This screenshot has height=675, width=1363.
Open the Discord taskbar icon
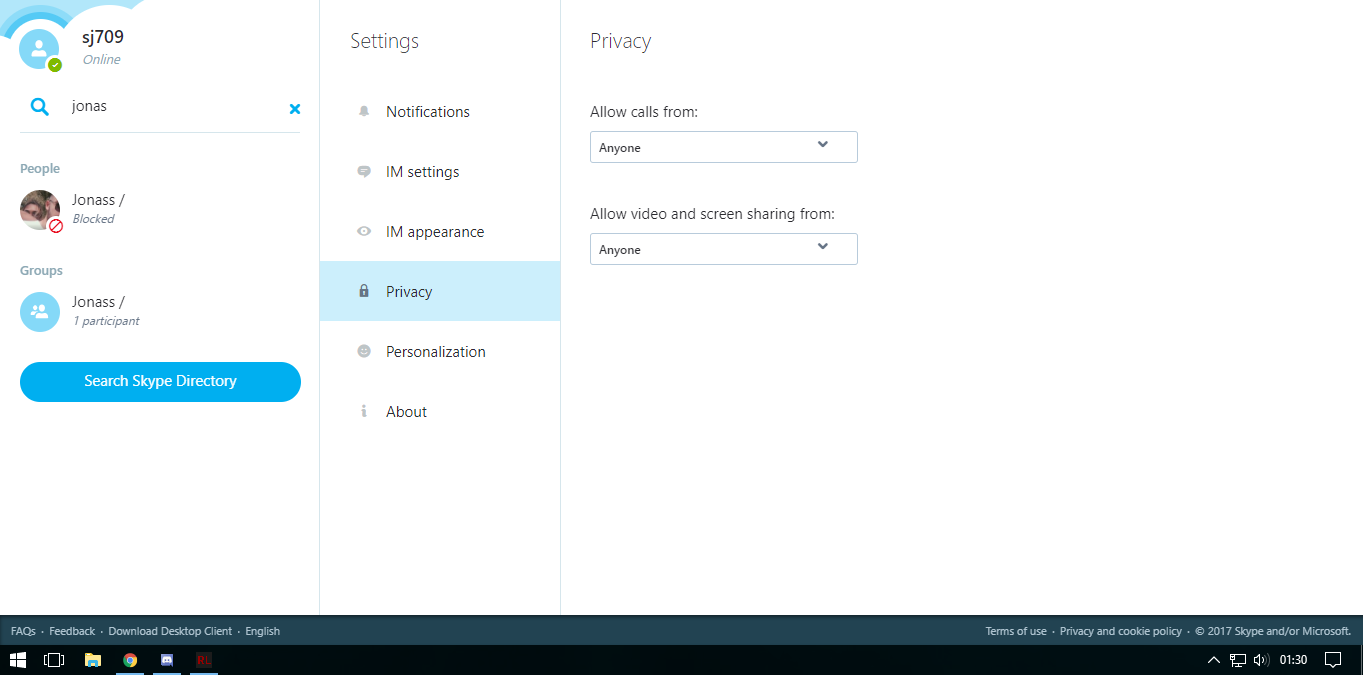pyautogui.click(x=167, y=660)
